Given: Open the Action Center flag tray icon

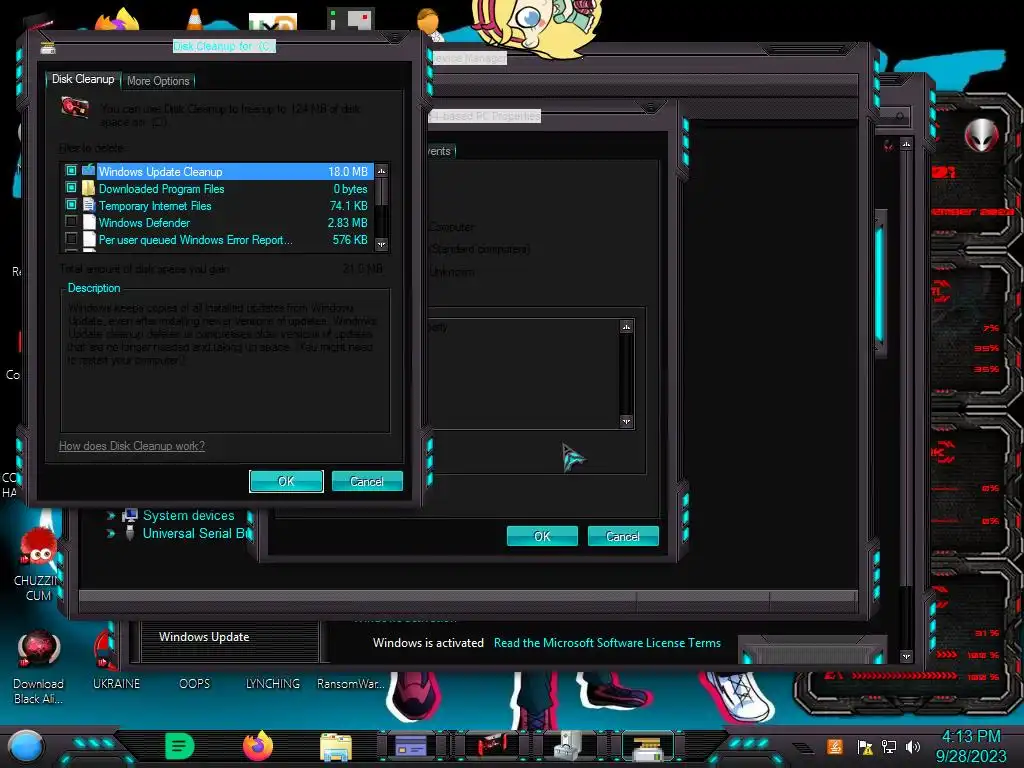Looking at the screenshot, I should pyautogui.click(x=865, y=747).
